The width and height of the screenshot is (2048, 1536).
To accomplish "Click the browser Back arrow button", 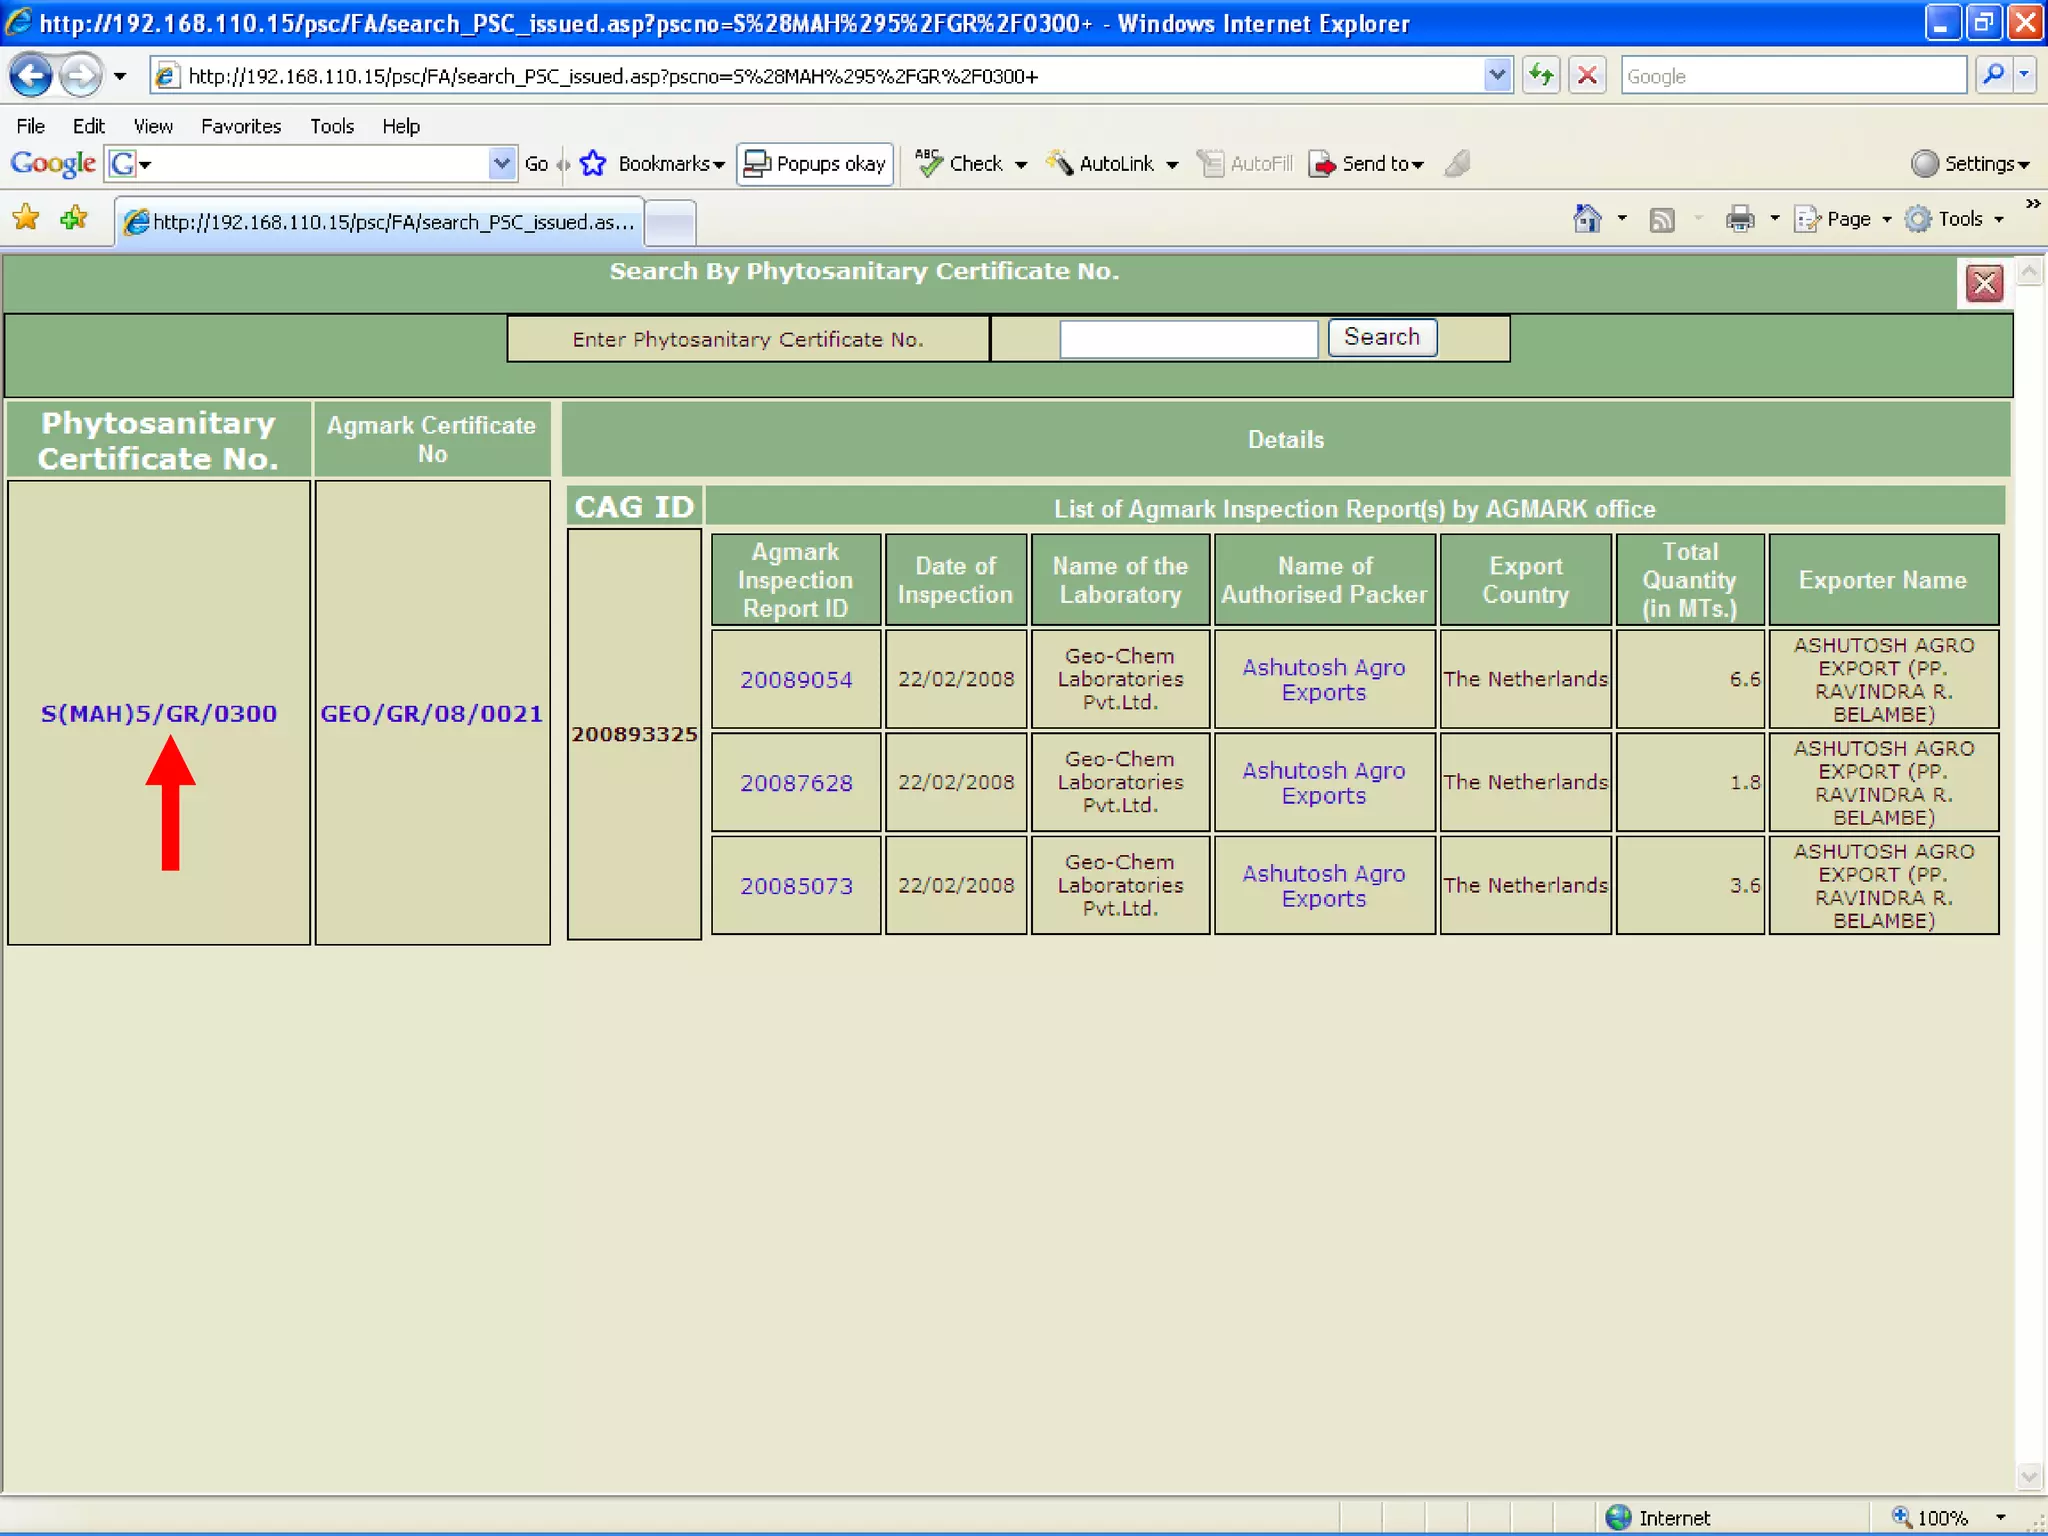I will 30,76.
